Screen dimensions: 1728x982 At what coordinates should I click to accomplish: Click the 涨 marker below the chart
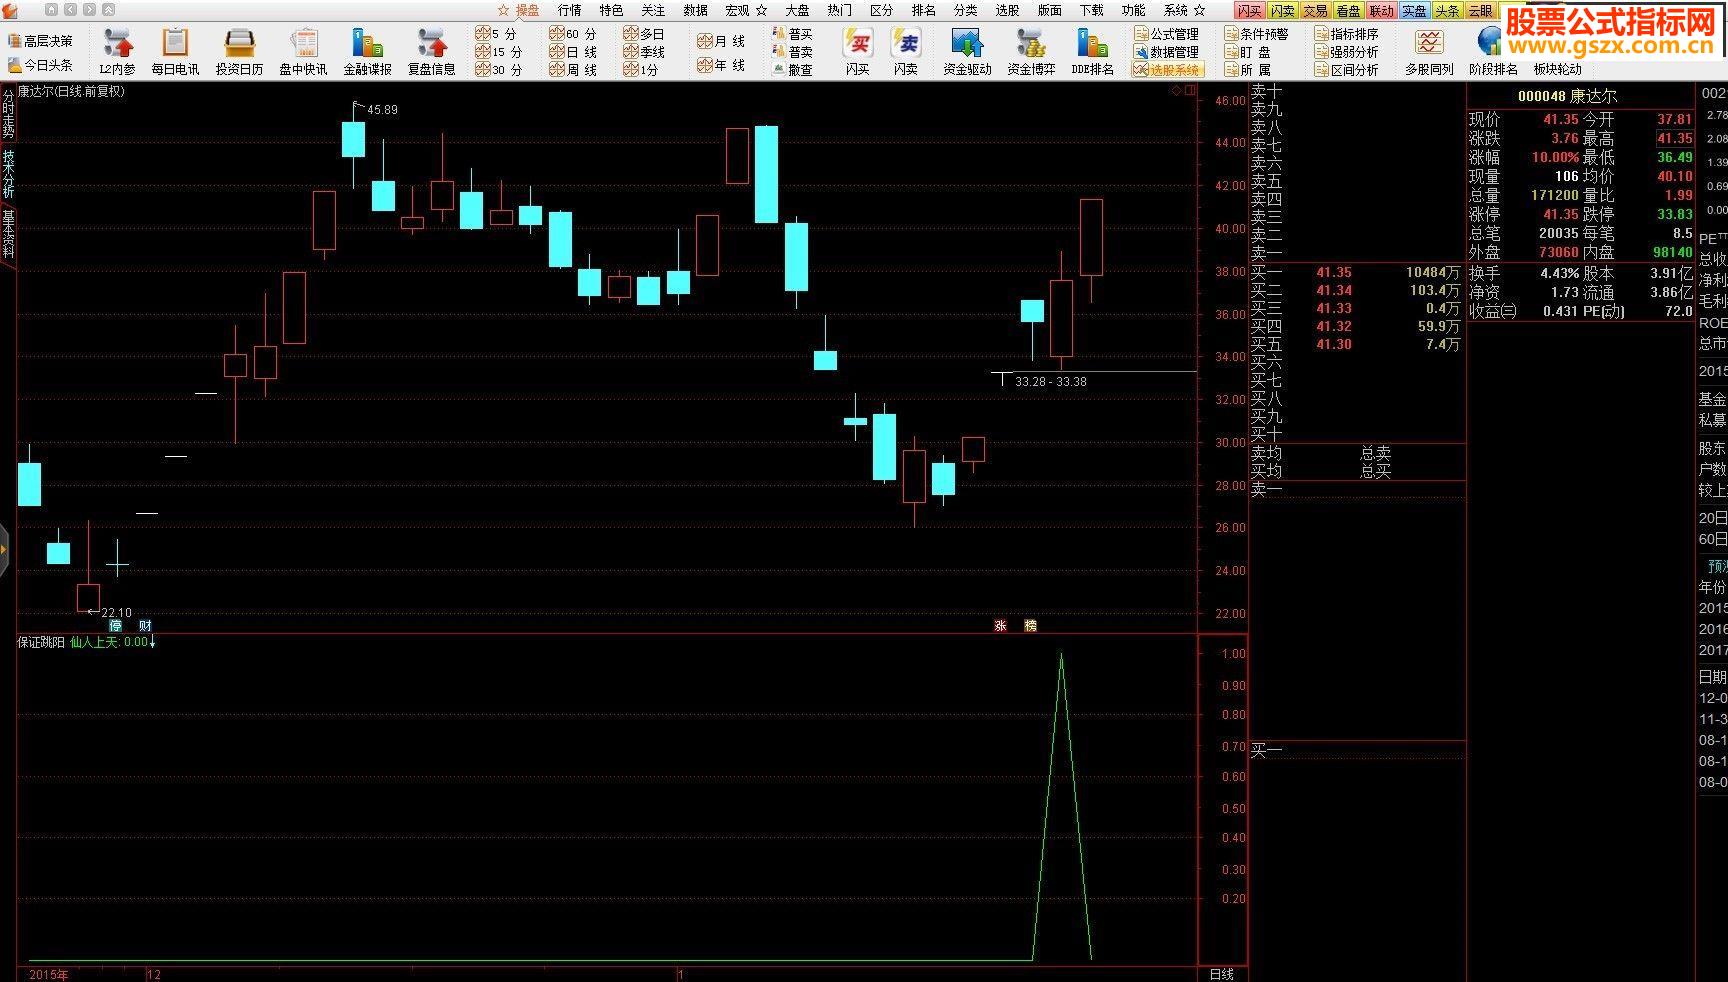click(x=1000, y=625)
